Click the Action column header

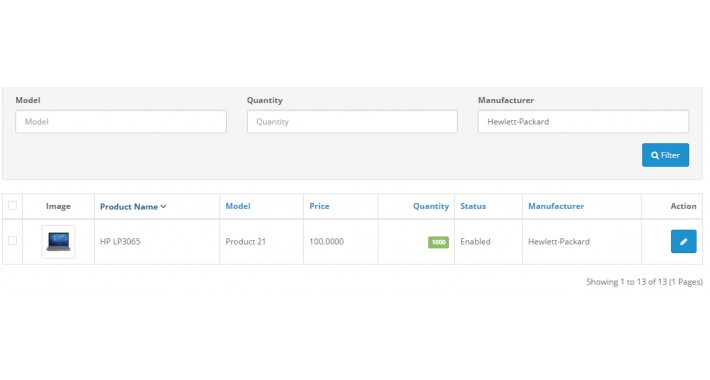point(683,206)
